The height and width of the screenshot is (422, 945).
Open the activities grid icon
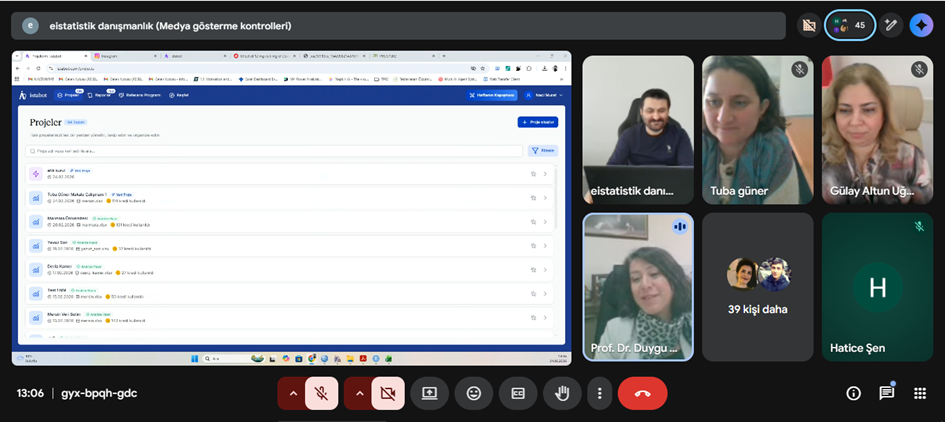[919, 393]
